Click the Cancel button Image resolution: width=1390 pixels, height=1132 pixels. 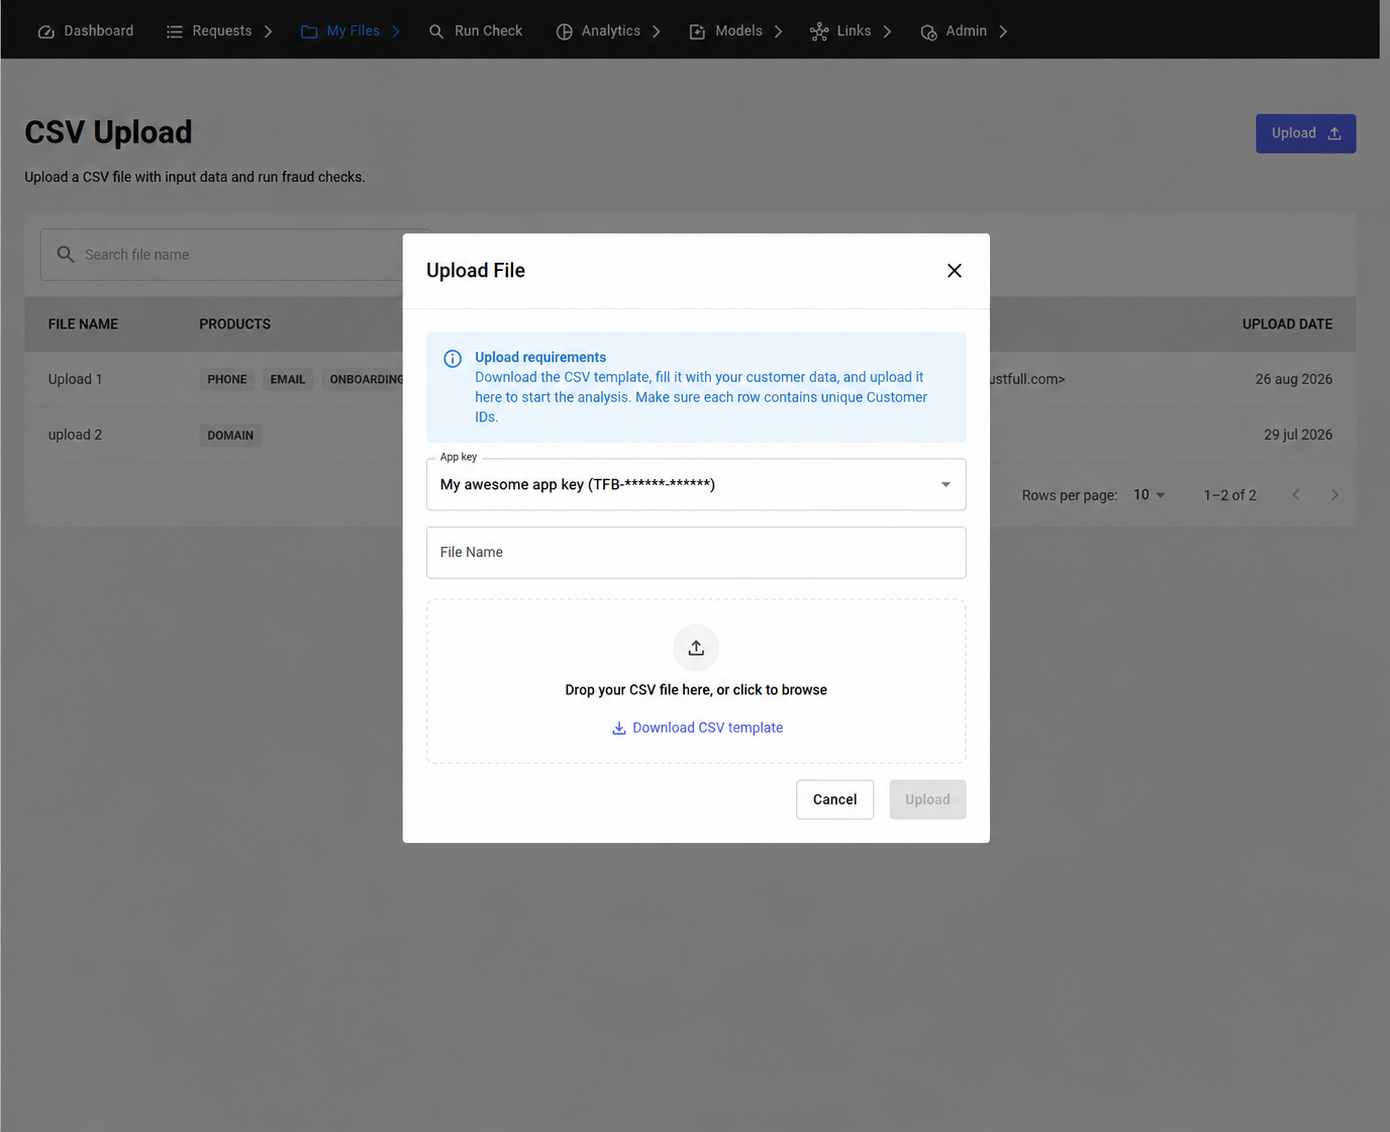835,799
